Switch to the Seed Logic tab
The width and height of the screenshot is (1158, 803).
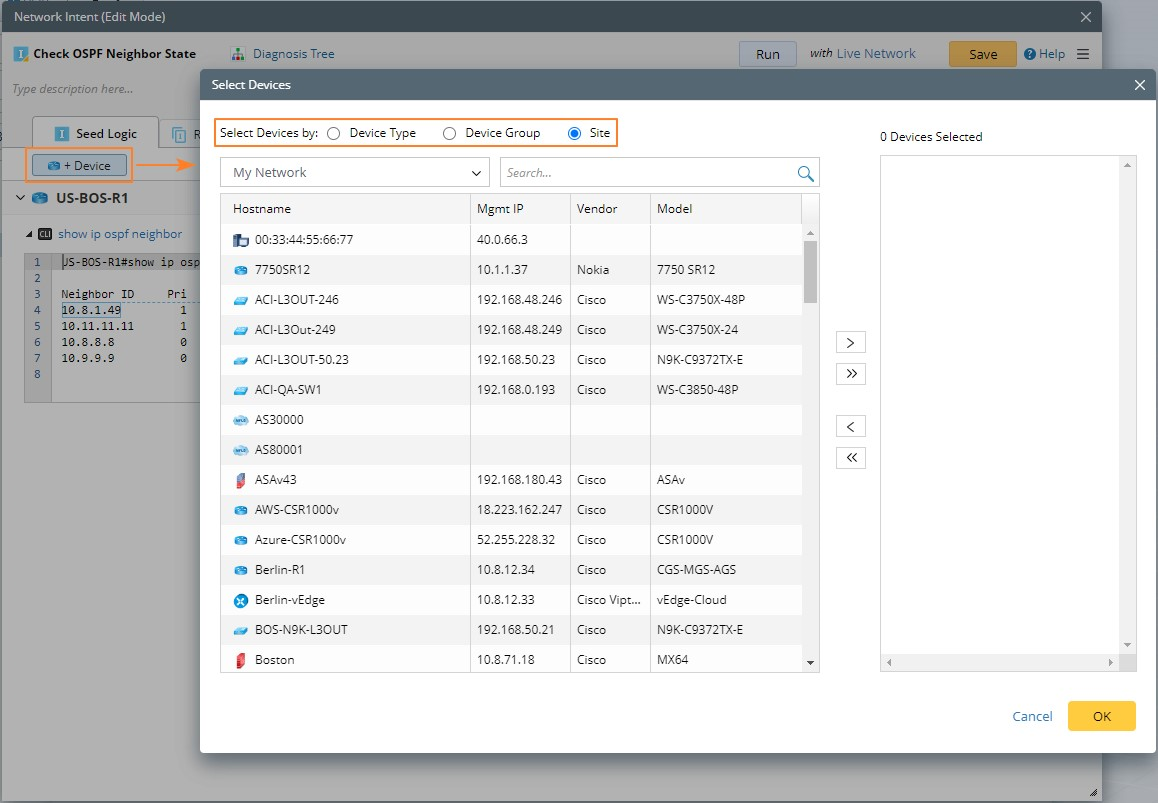coord(96,134)
